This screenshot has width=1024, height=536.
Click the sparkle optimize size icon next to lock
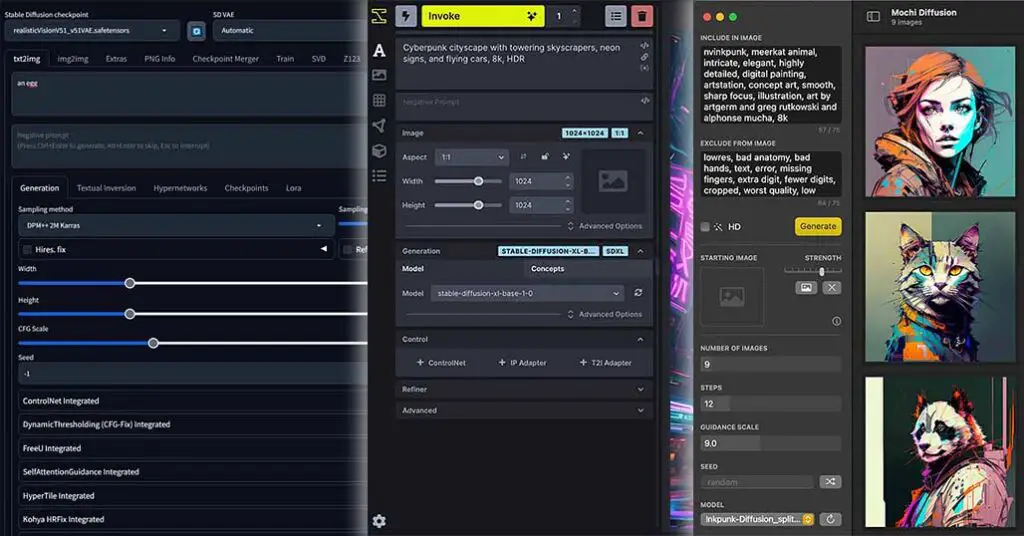coord(566,157)
